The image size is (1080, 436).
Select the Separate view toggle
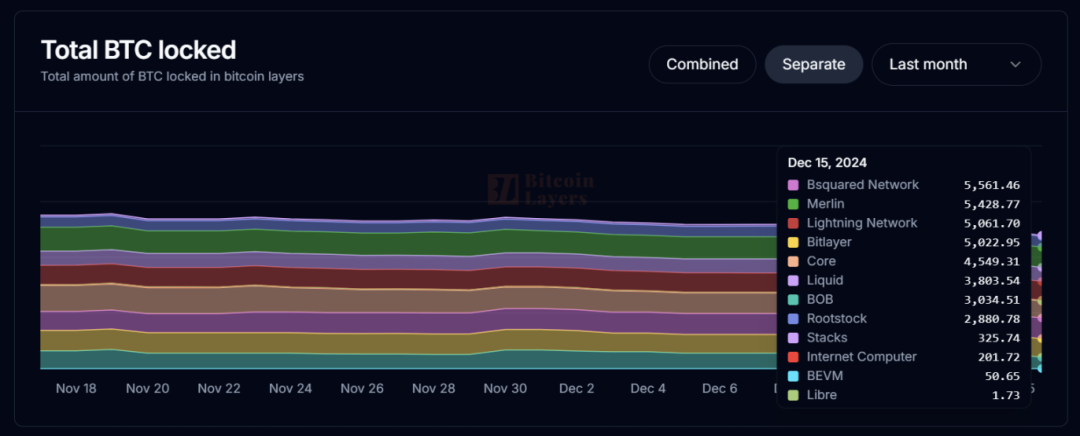coord(813,64)
